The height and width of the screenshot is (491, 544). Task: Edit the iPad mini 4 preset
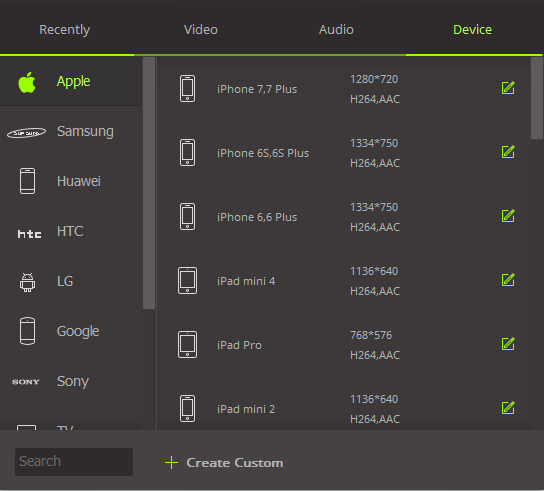(508, 280)
